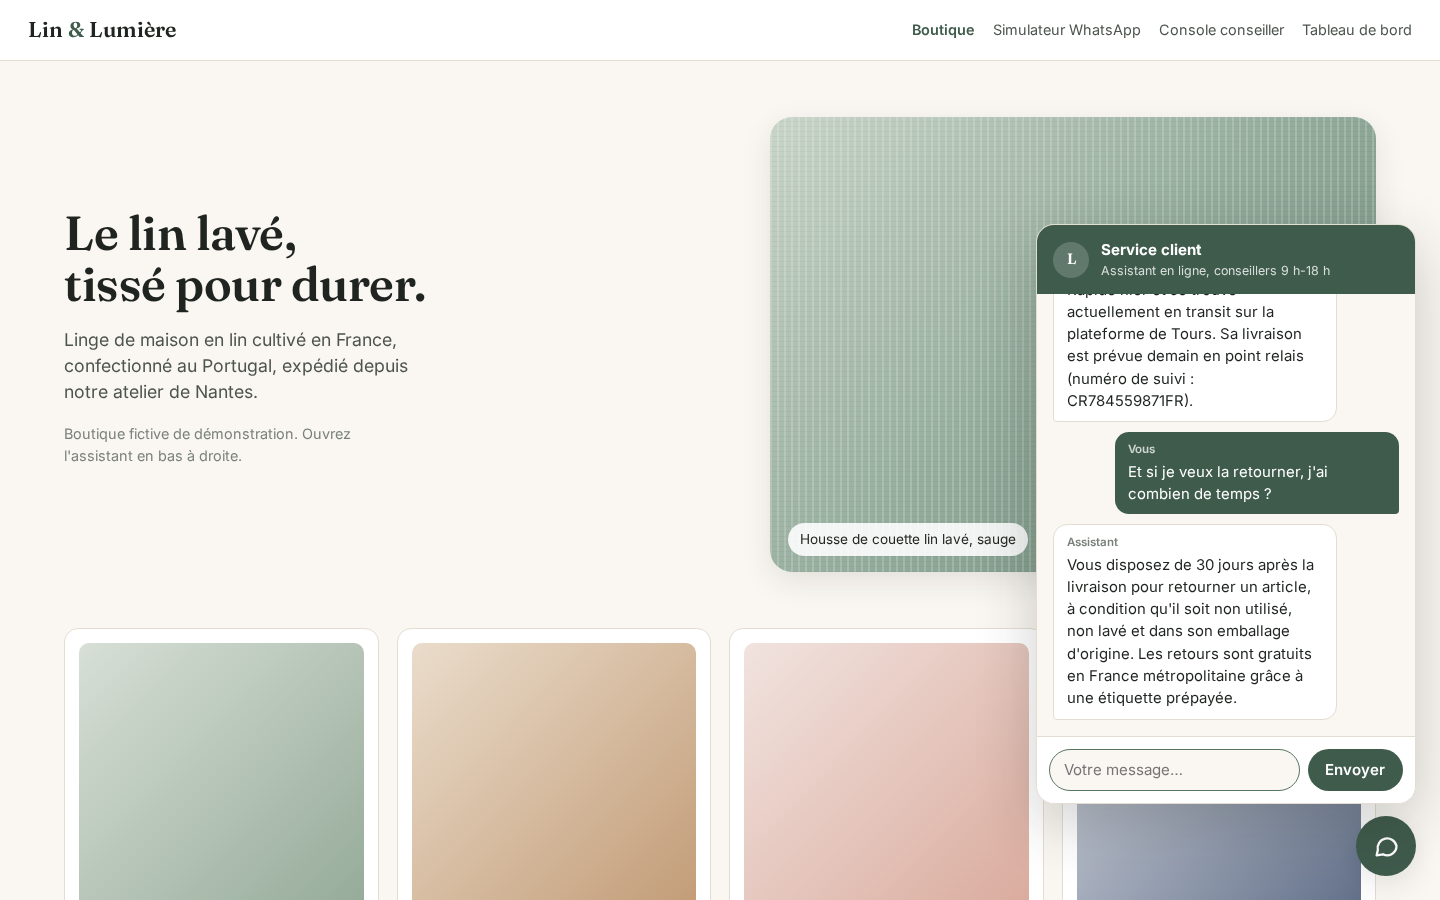1440x900 pixels.
Task: Click the 'Le lin lavé, tissé pour durer.' heading
Action: (x=246, y=259)
